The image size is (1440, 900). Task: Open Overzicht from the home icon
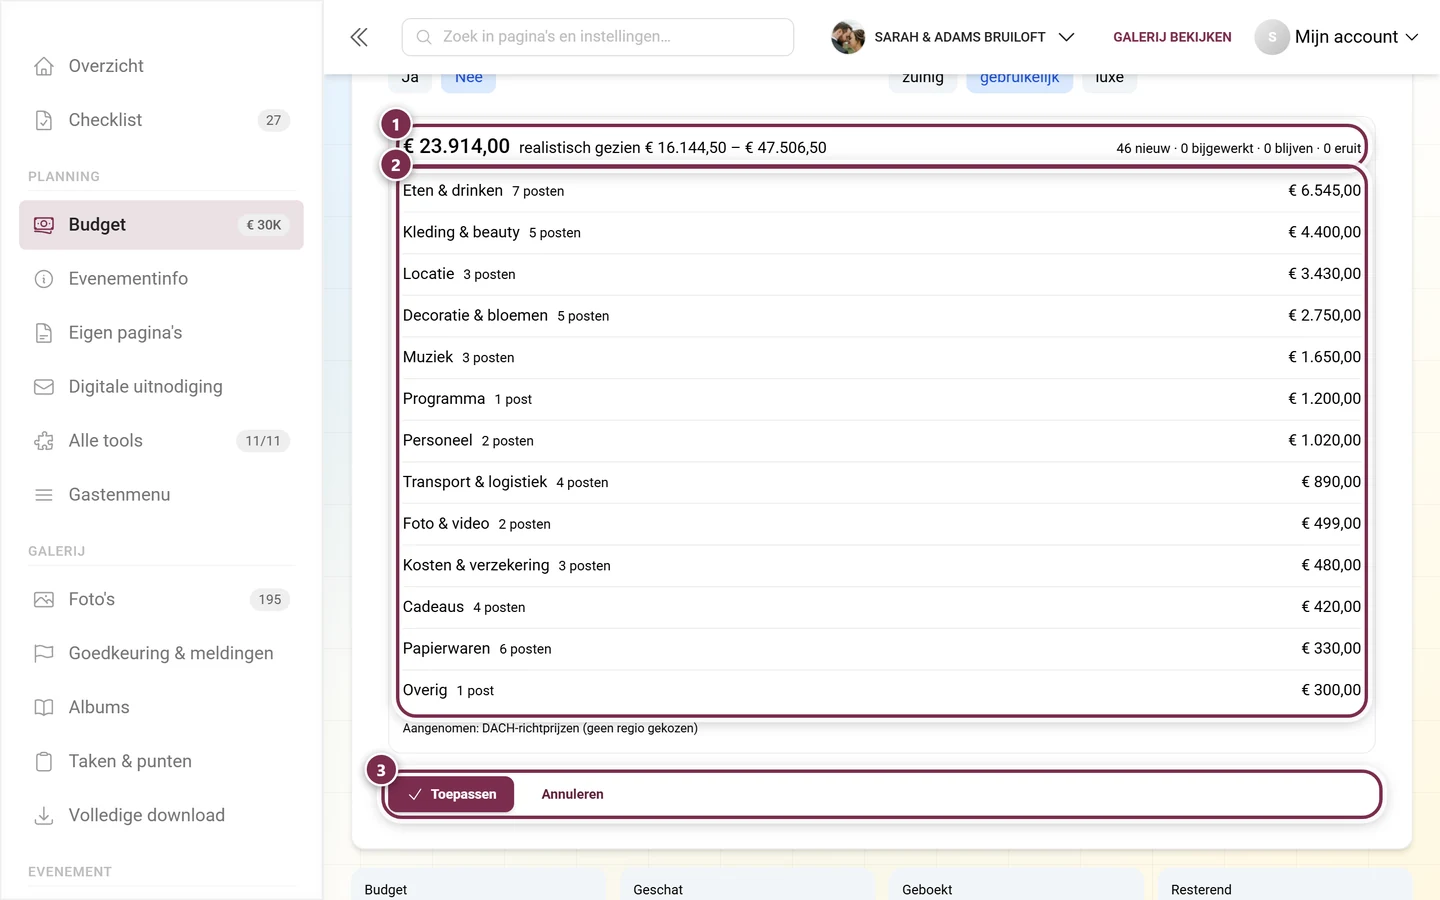click(x=44, y=66)
